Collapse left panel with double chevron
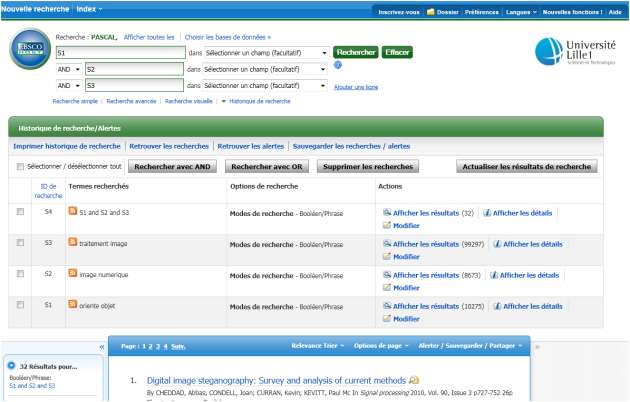Viewport: 630px width, 402px height. [102, 347]
